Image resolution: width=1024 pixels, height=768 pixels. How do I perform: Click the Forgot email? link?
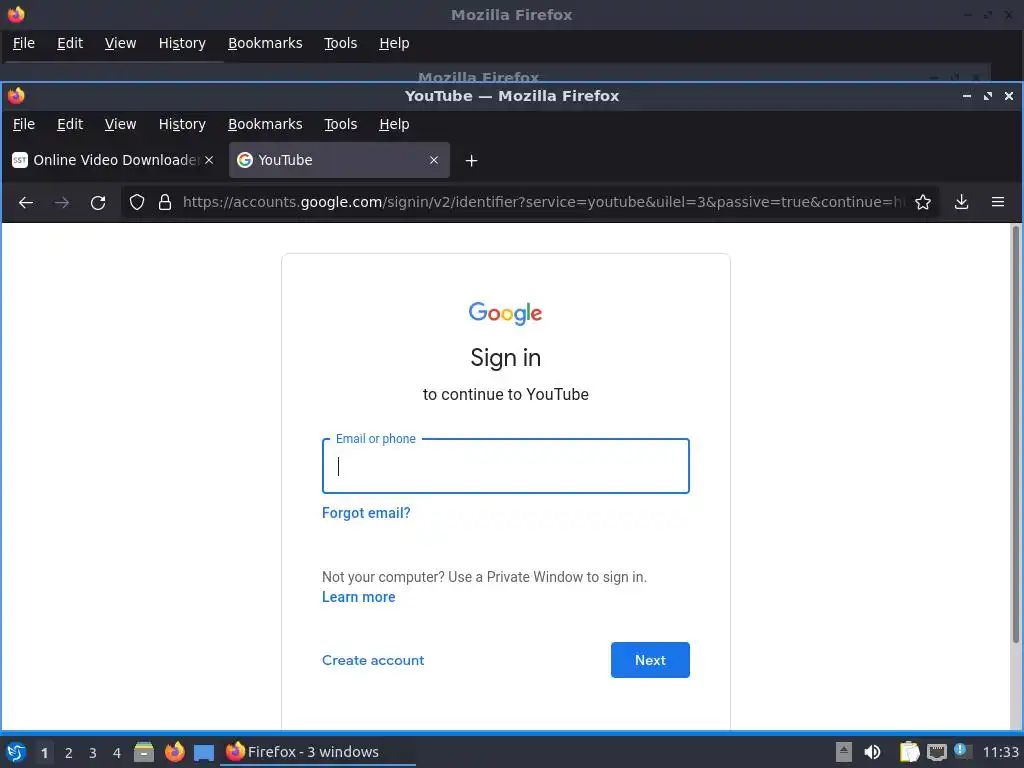pyautogui.click(x=366, y=513)
